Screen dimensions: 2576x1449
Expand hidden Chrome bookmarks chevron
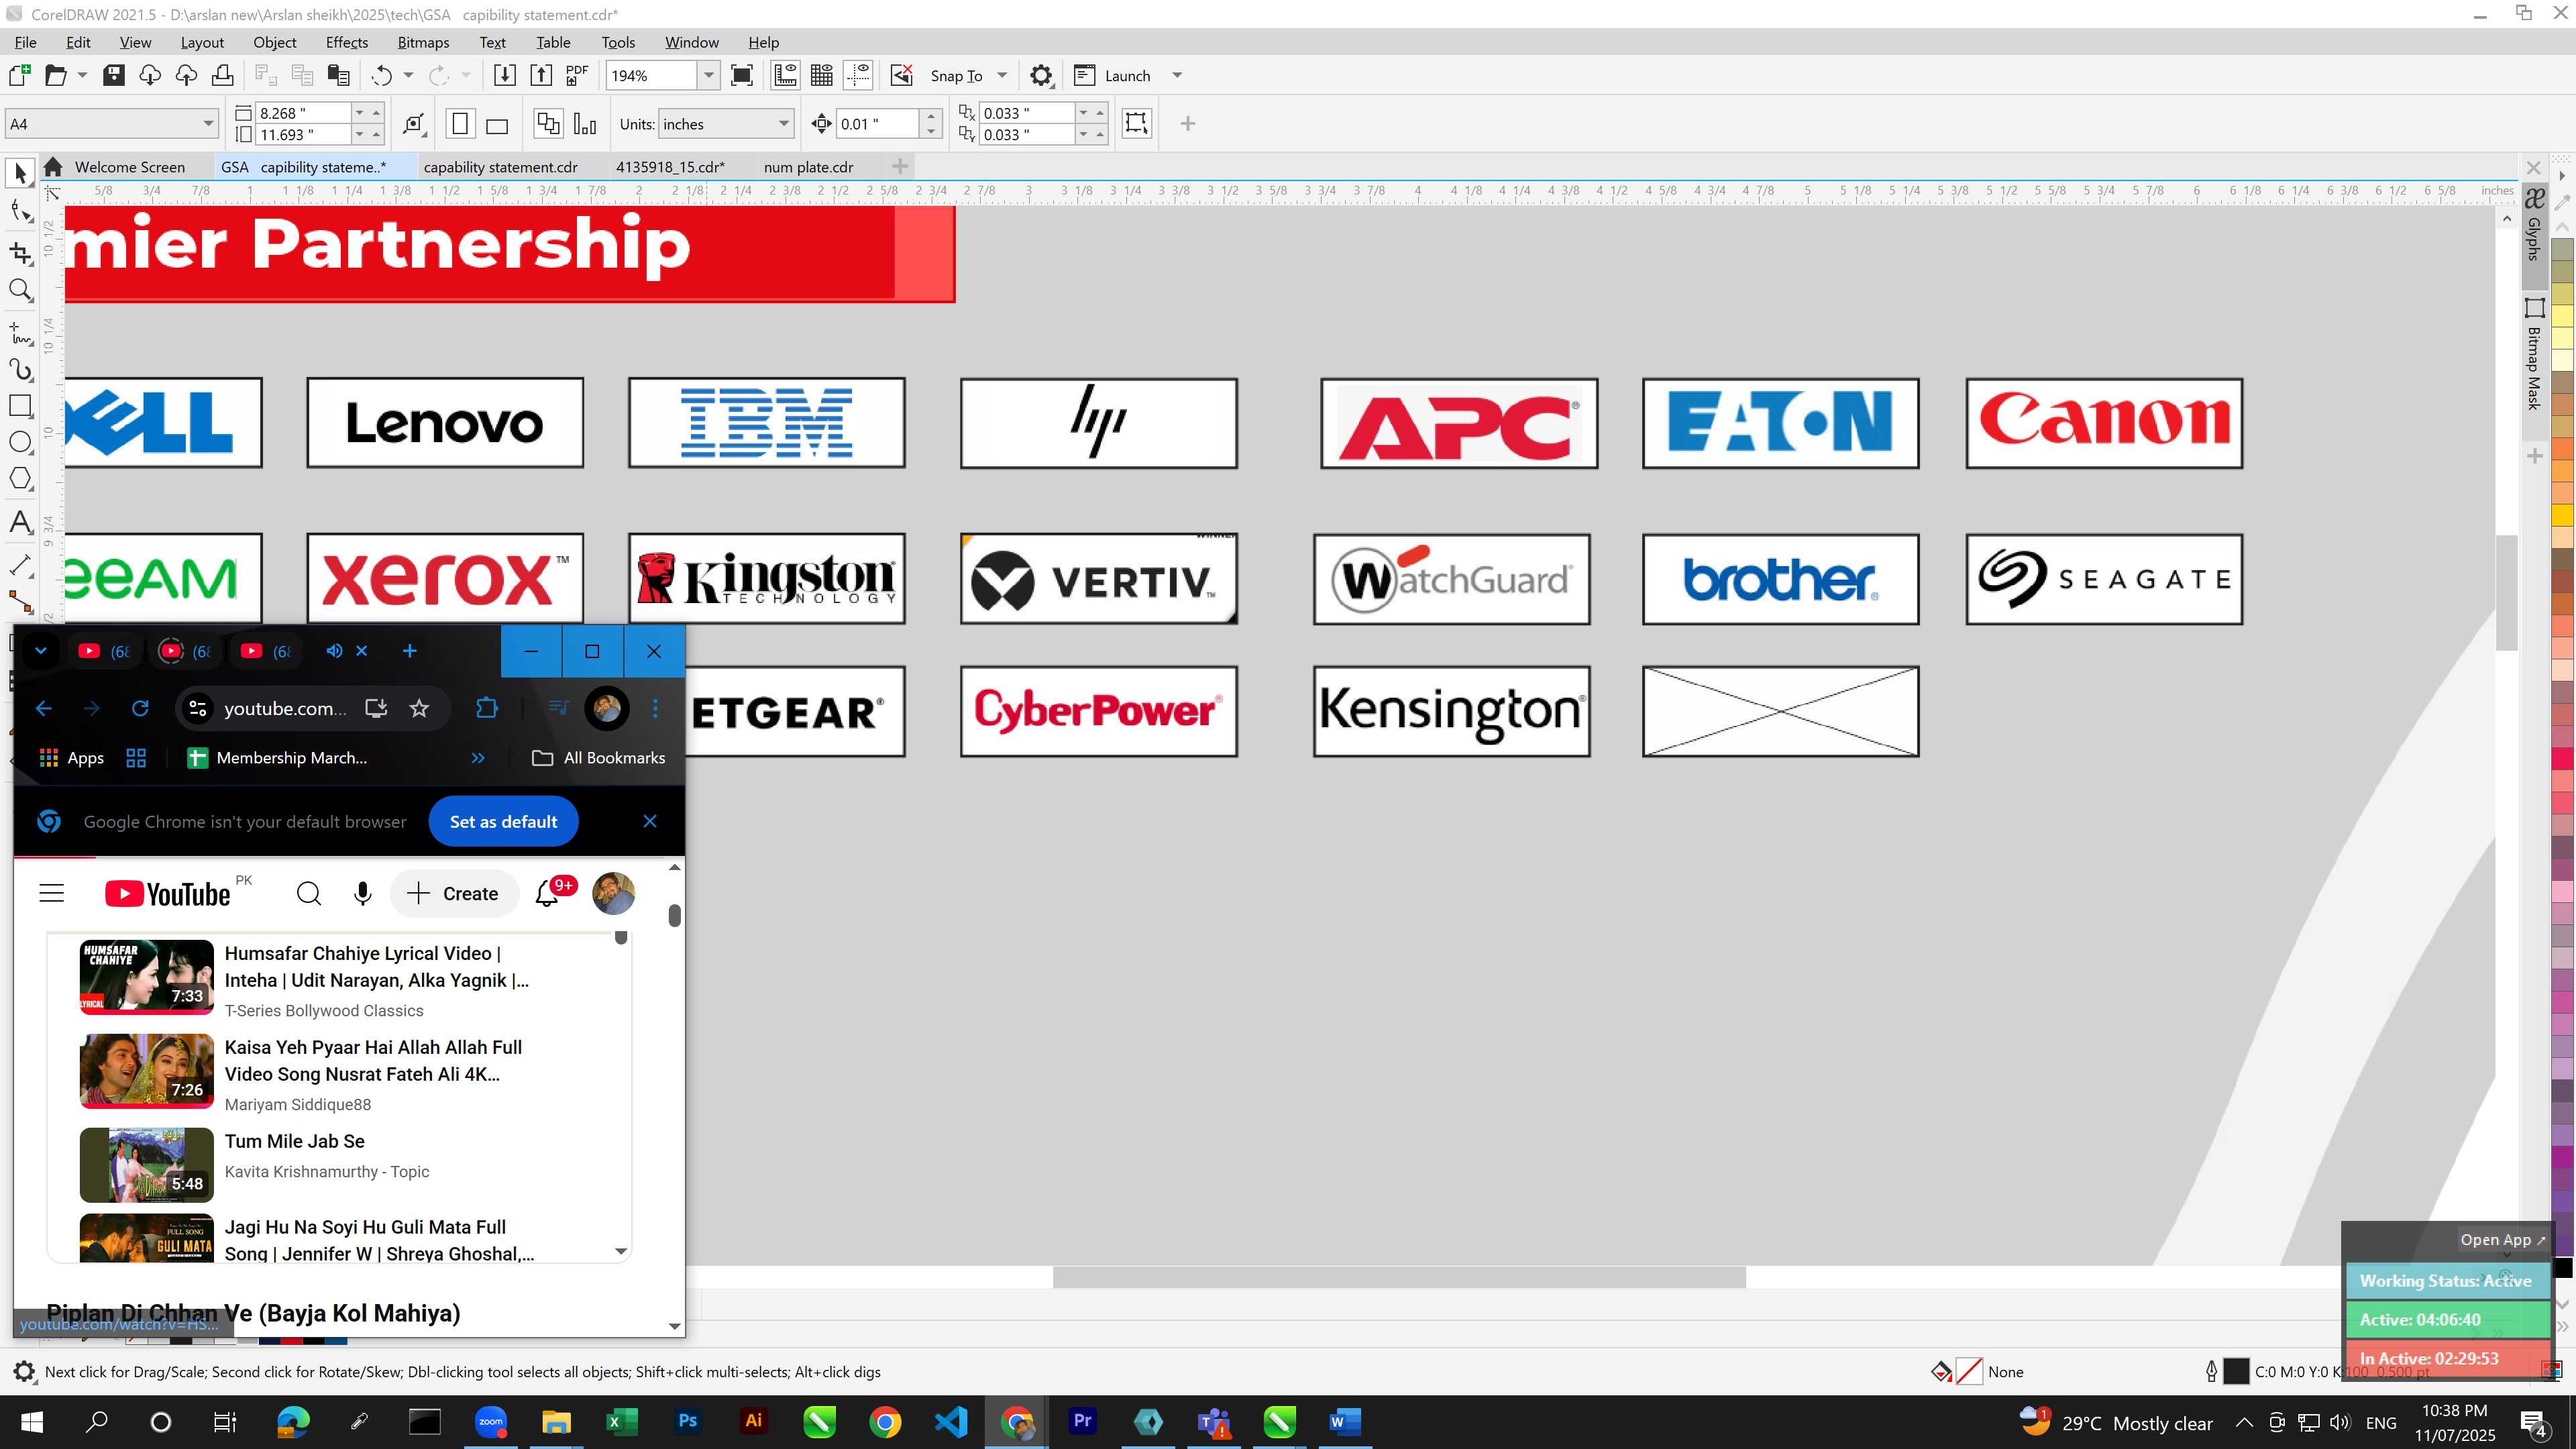coord(478,758)
